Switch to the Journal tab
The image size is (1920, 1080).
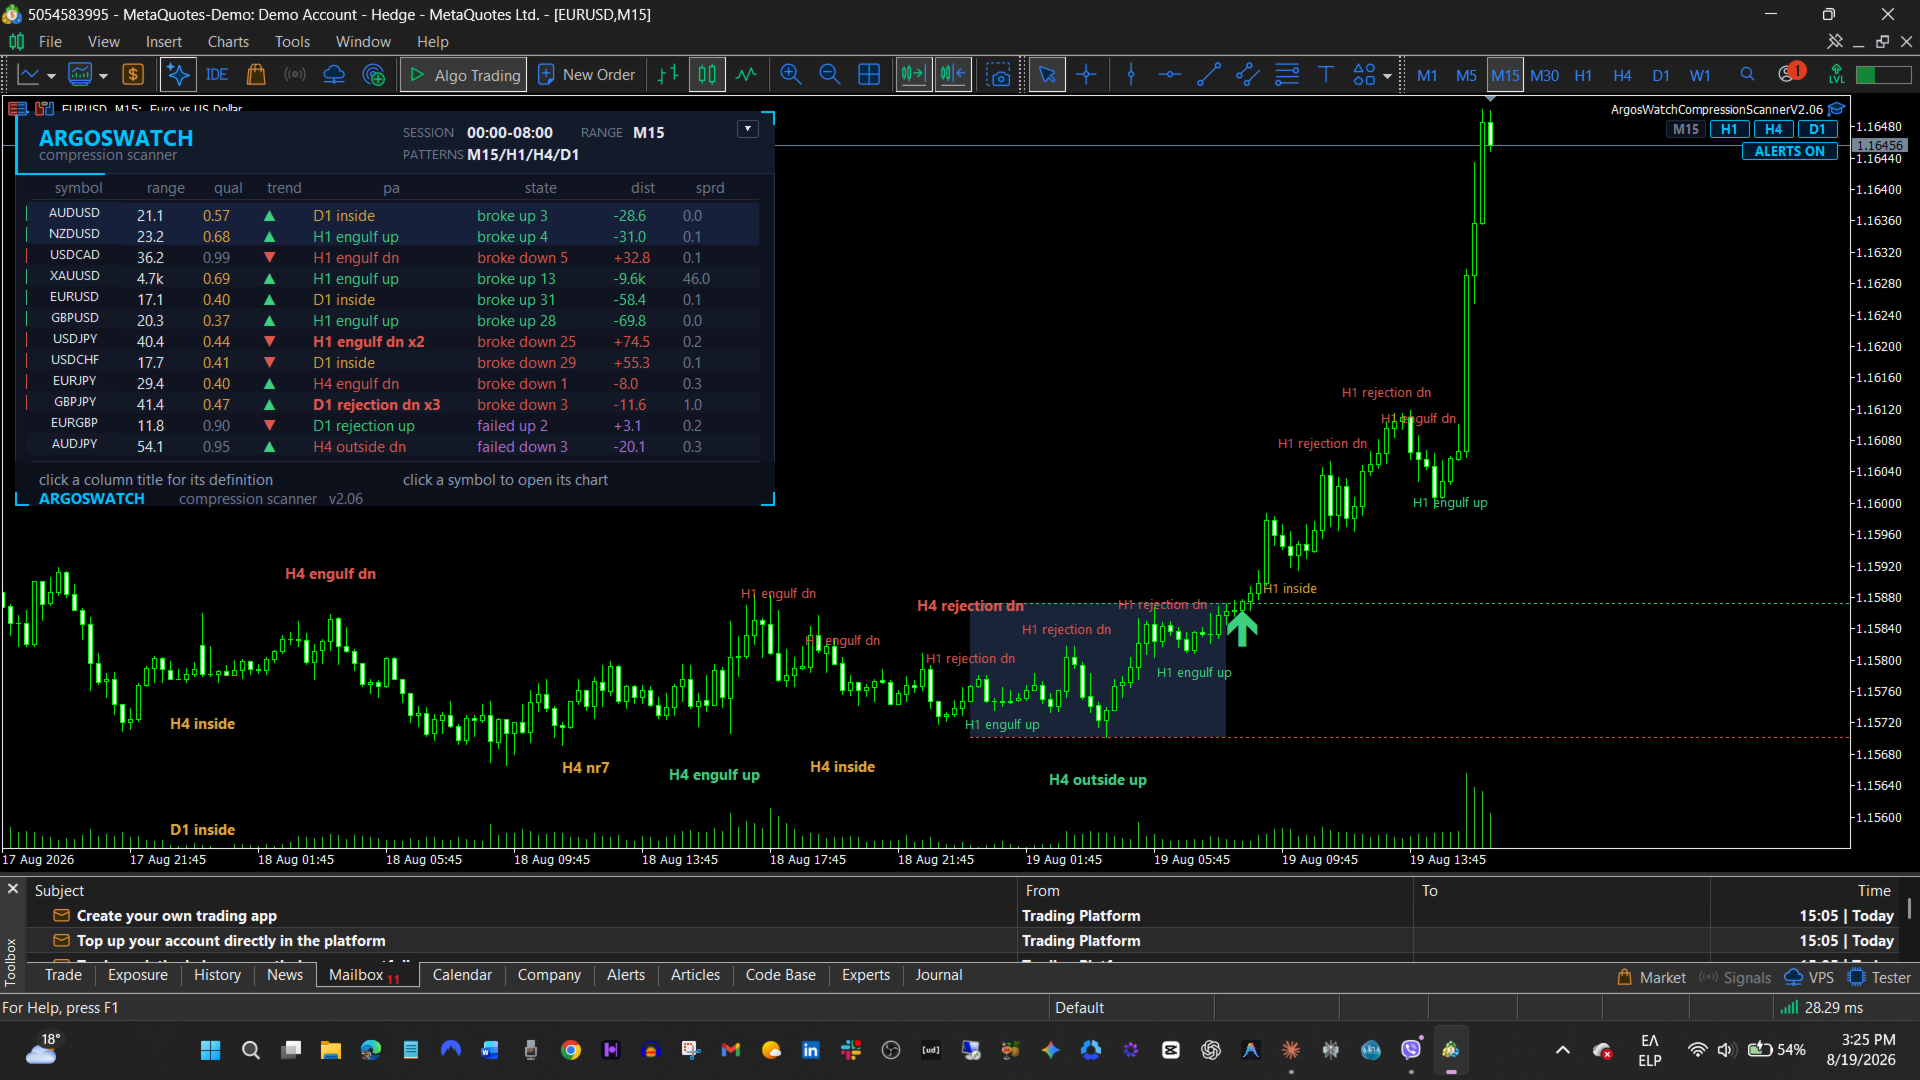(939, 975)
